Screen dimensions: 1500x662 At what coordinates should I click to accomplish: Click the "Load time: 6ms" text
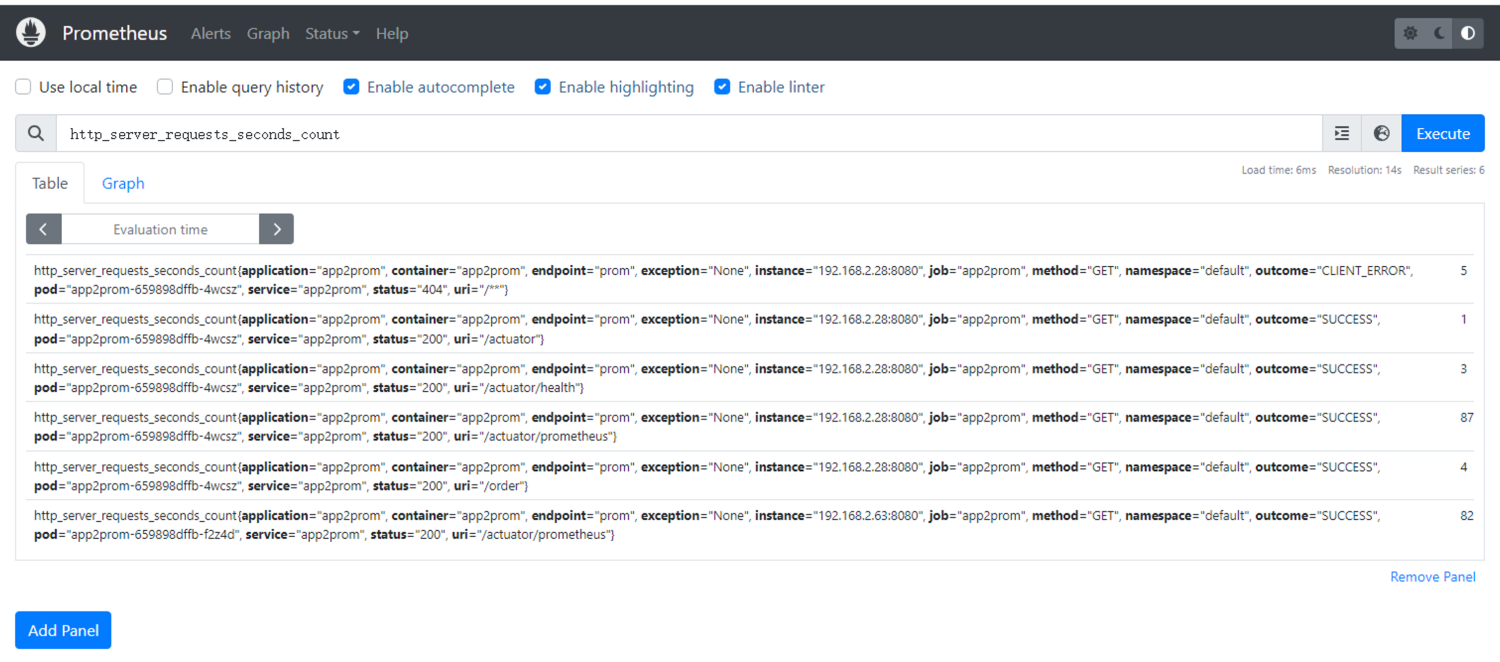point(1279,170)
